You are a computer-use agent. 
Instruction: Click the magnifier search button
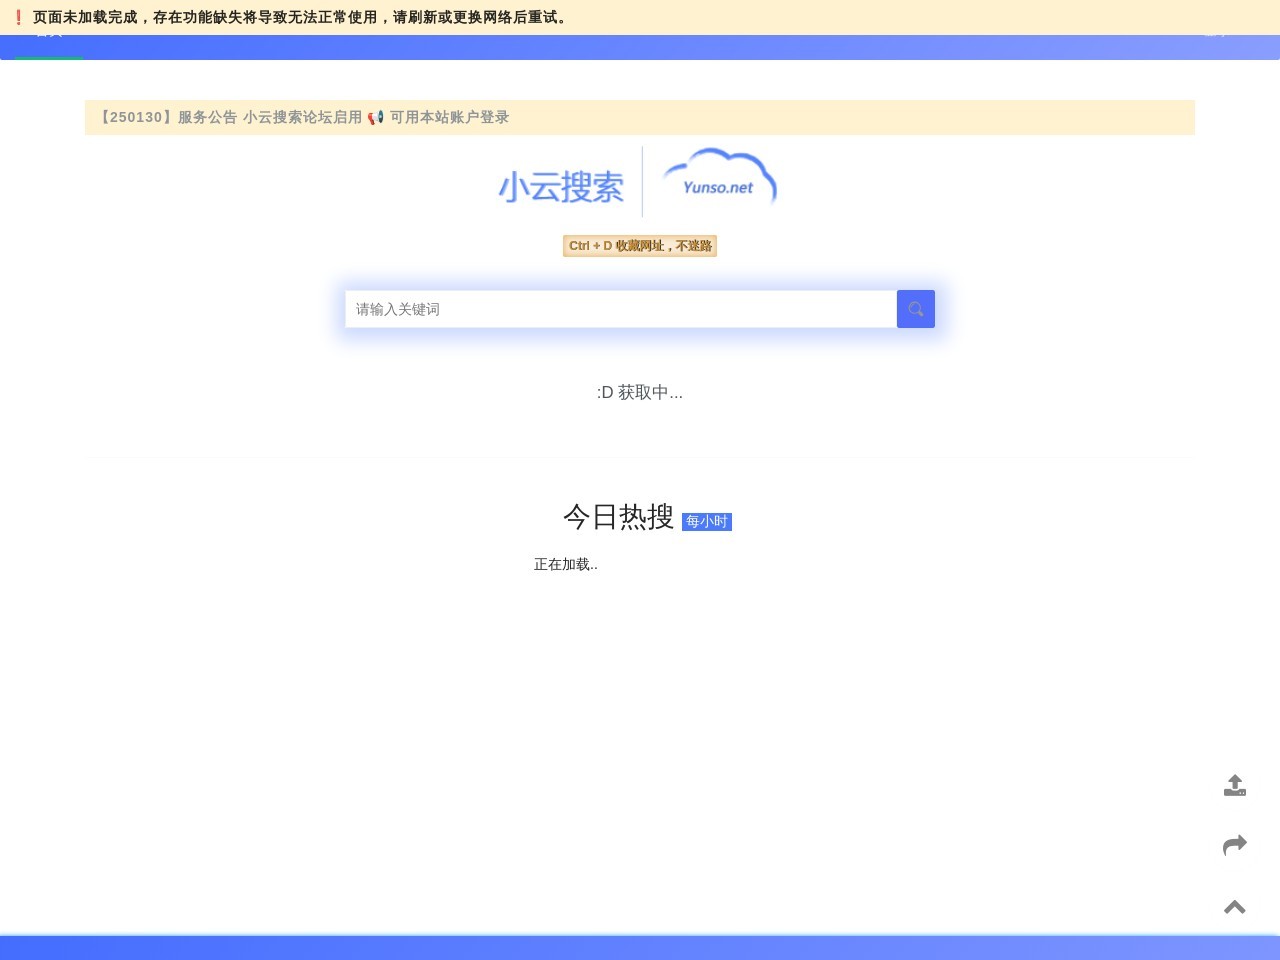tap(915, 309)
